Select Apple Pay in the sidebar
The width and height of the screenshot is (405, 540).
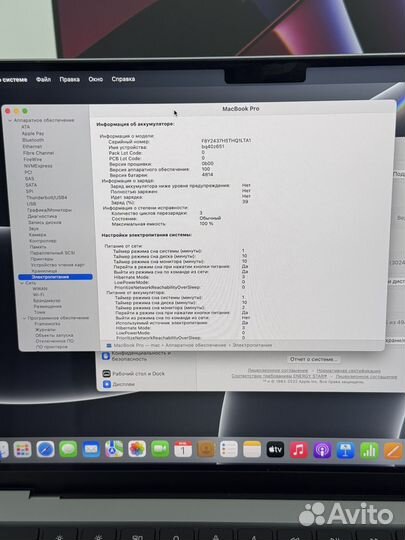pyautogui.click(x=33, y=133)
